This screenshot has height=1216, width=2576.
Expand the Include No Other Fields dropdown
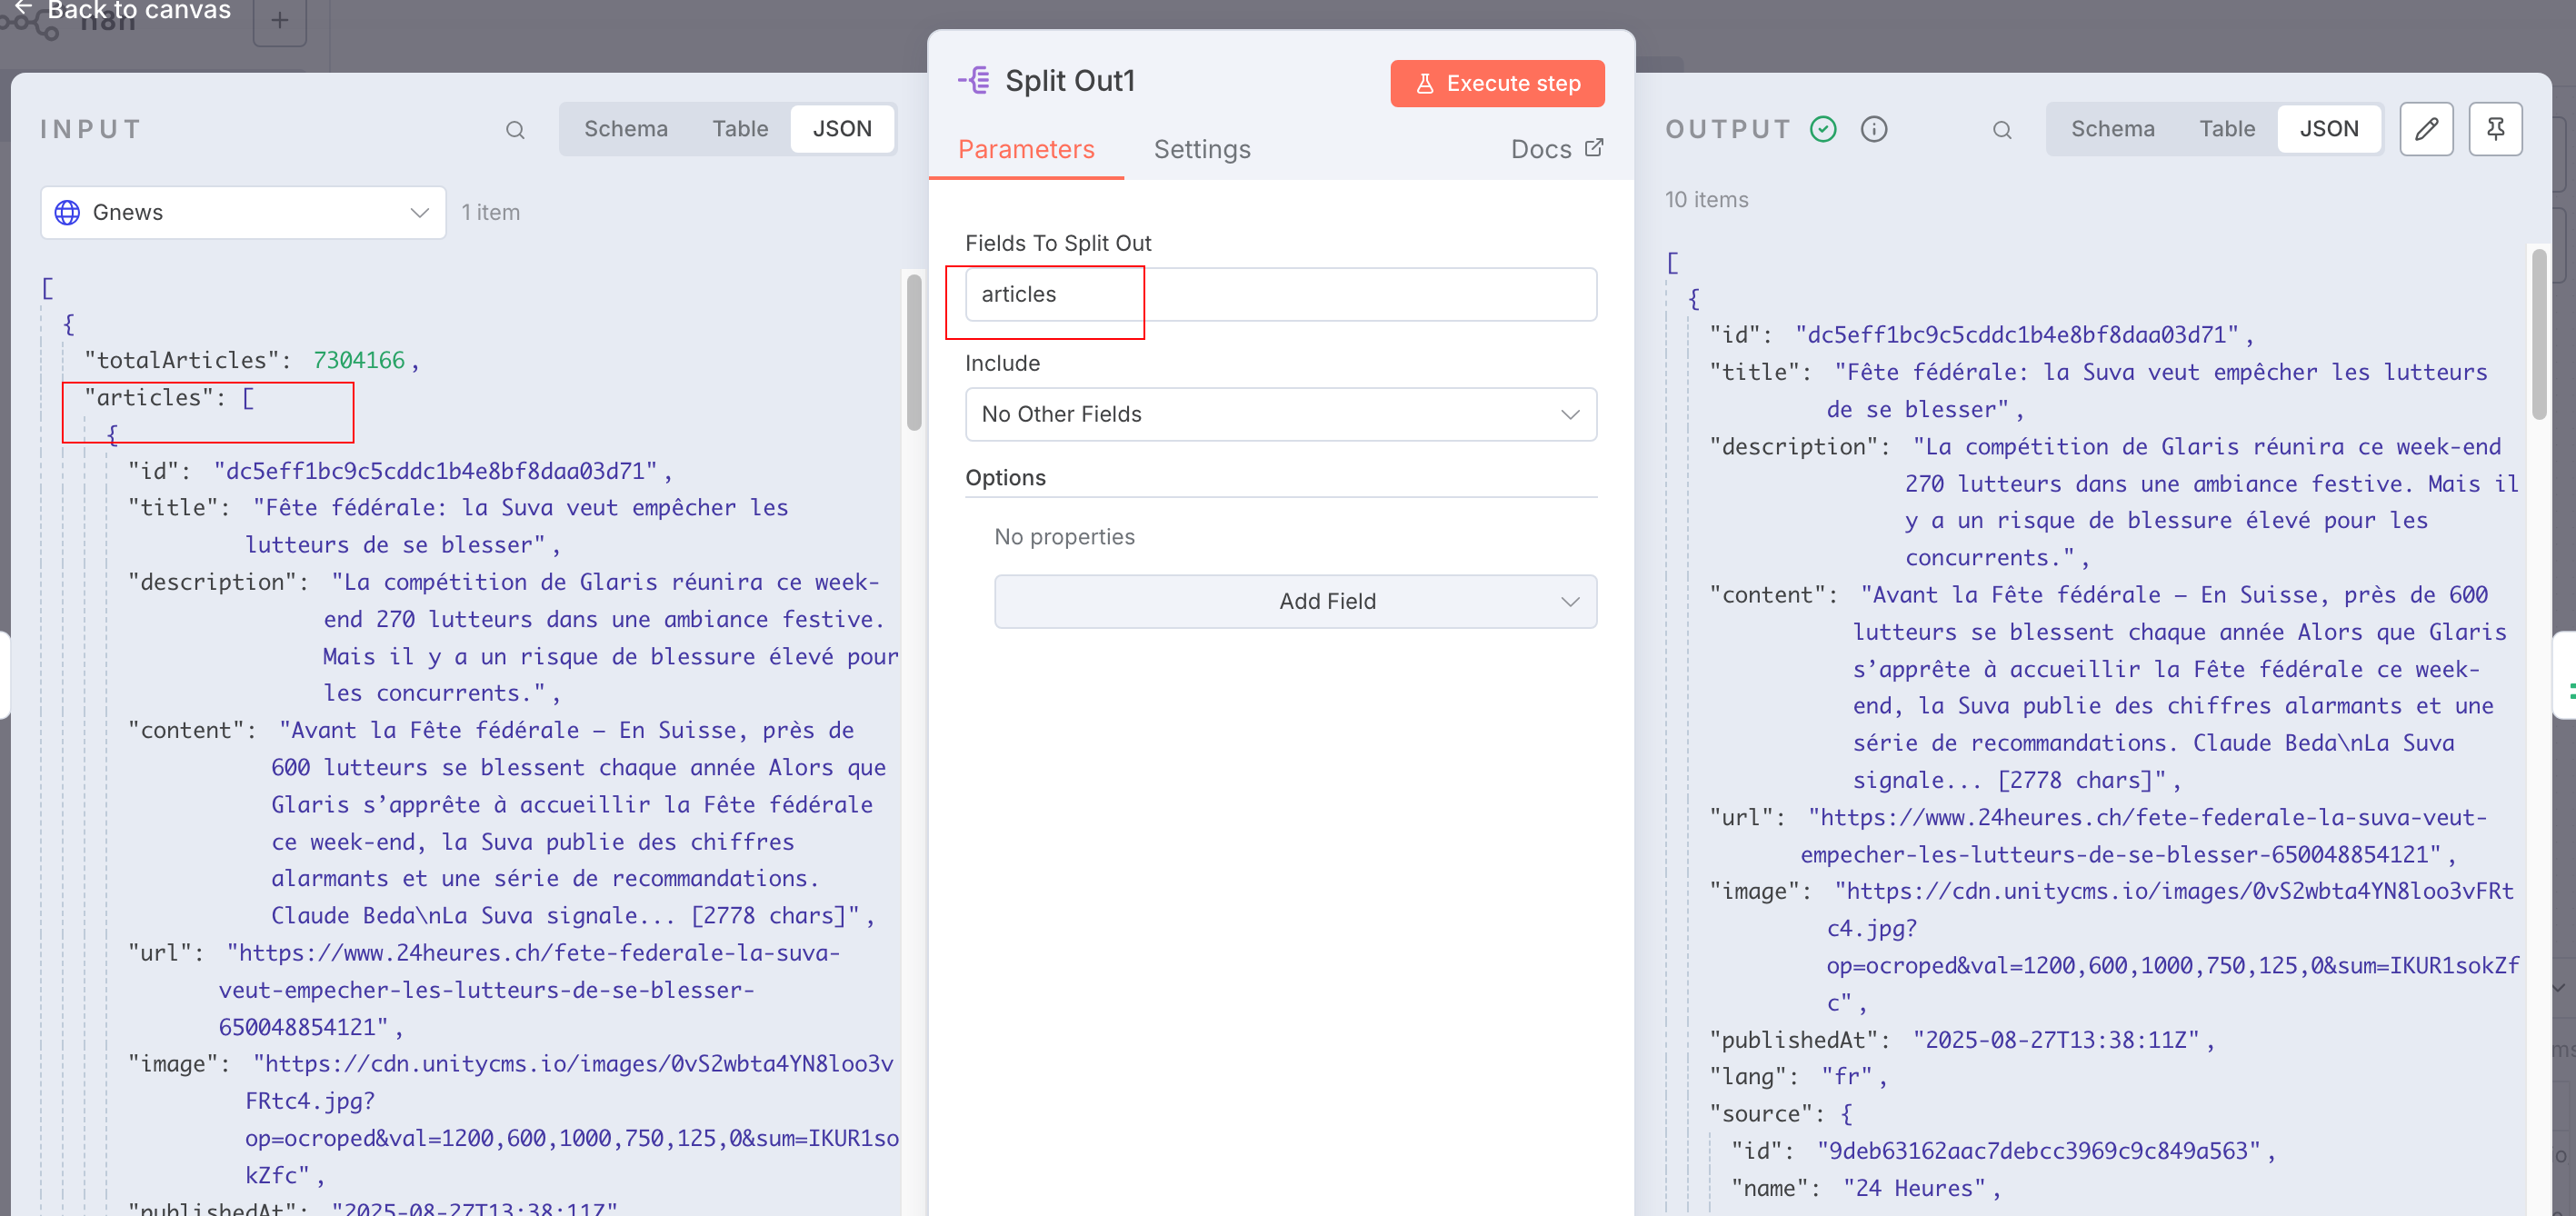pos(1280,414)
